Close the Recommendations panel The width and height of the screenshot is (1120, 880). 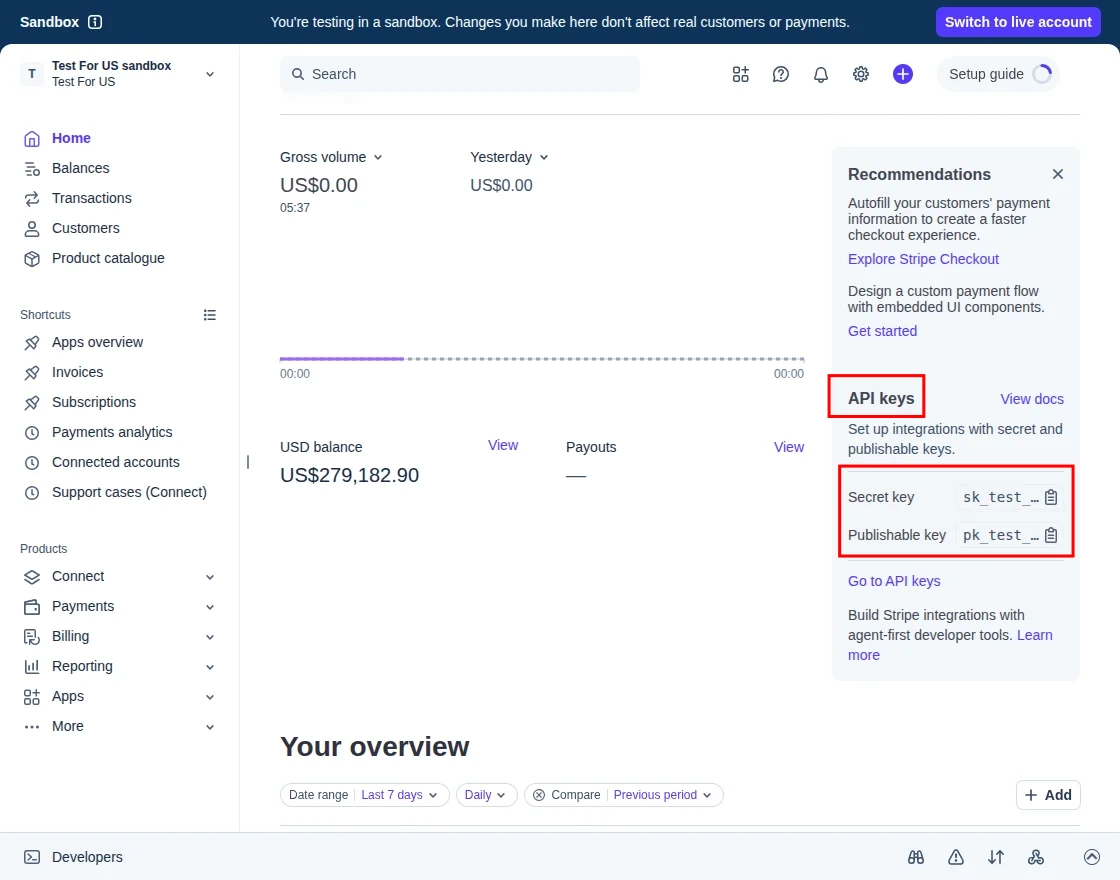(1058, 174)
